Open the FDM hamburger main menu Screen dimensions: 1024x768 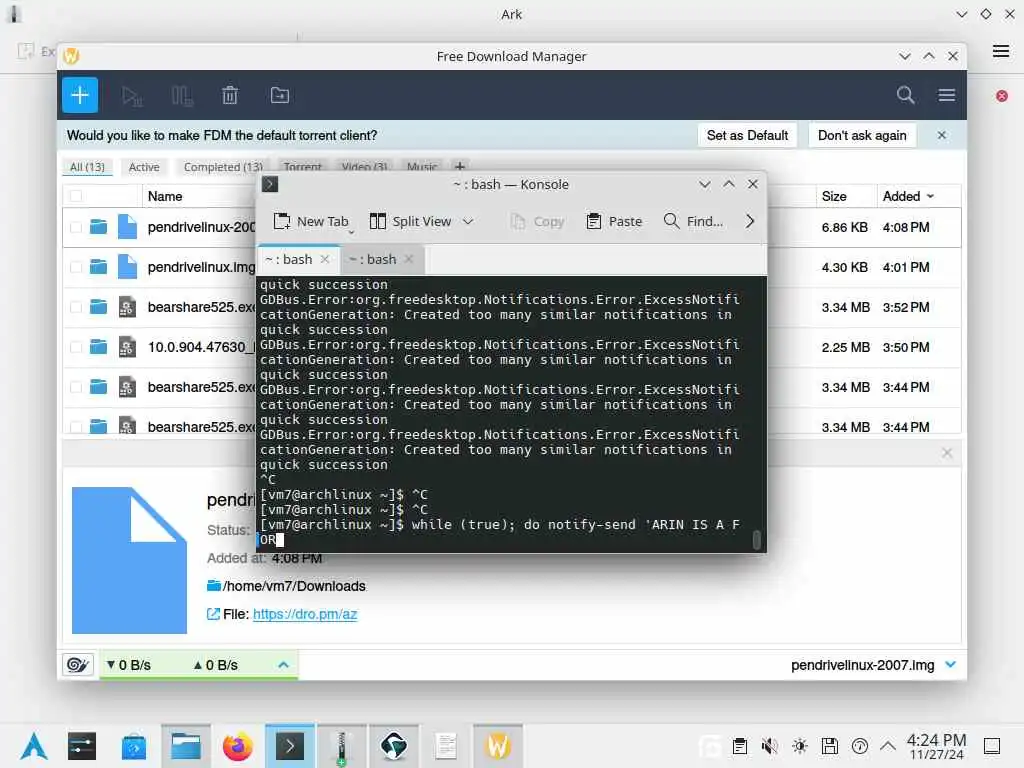pos(946,95)
